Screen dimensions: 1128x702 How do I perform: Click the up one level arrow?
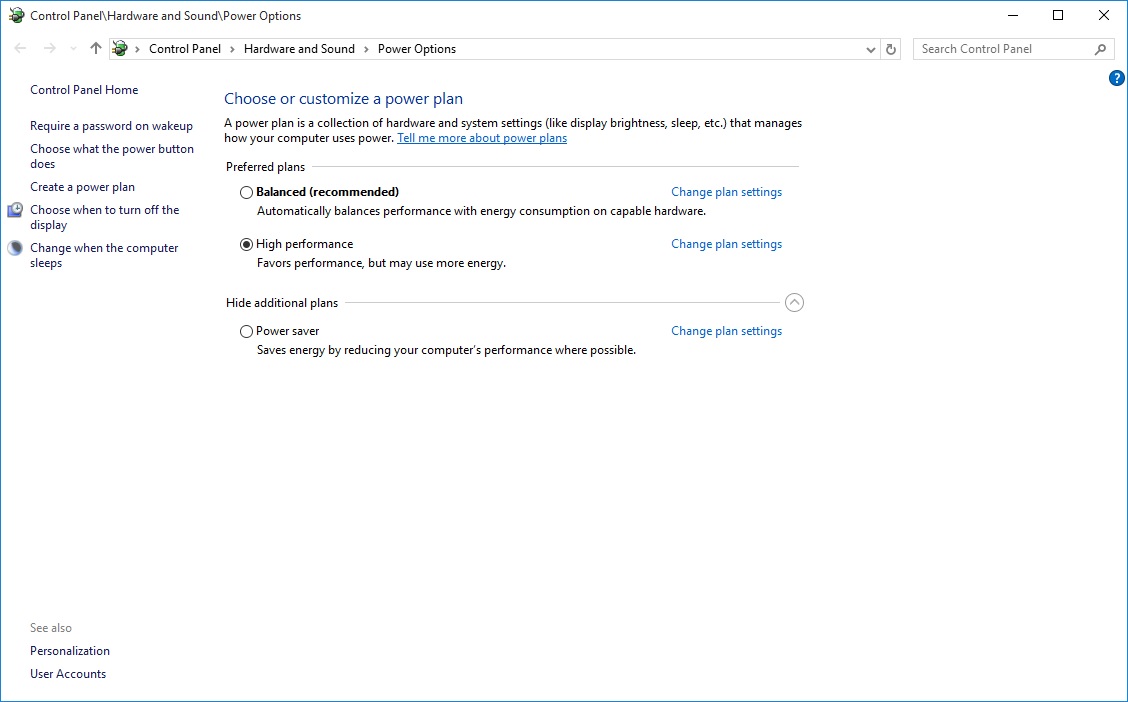95,48
